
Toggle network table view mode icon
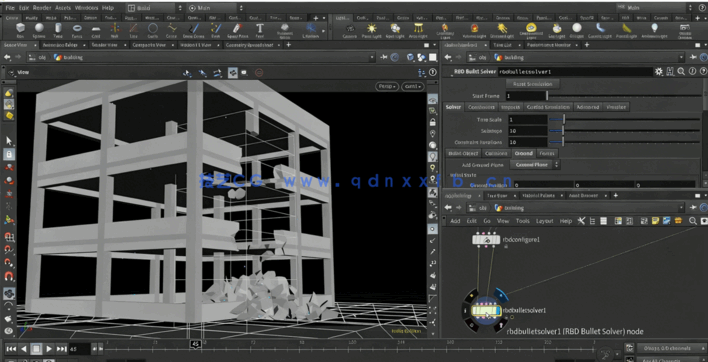(602, 221)
